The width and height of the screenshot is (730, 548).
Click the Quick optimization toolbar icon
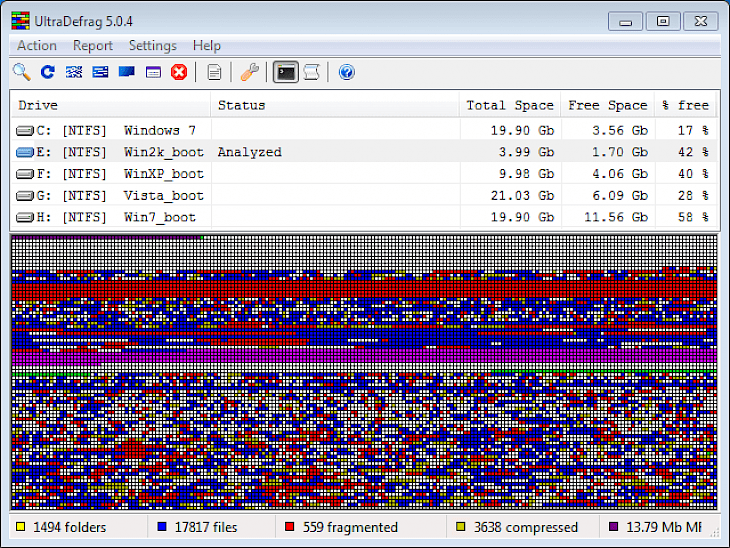(100, 72)
